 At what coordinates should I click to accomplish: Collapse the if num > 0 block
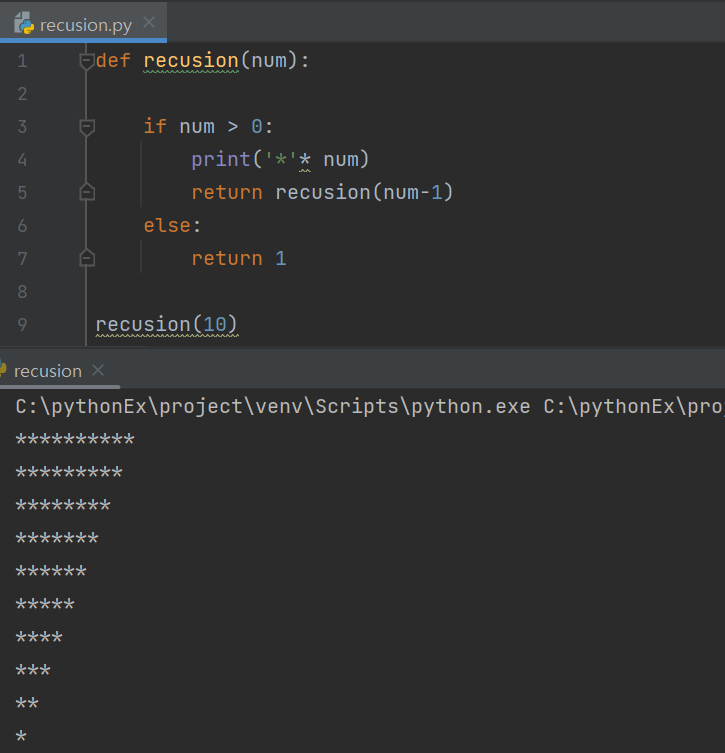tap(86, 127)
